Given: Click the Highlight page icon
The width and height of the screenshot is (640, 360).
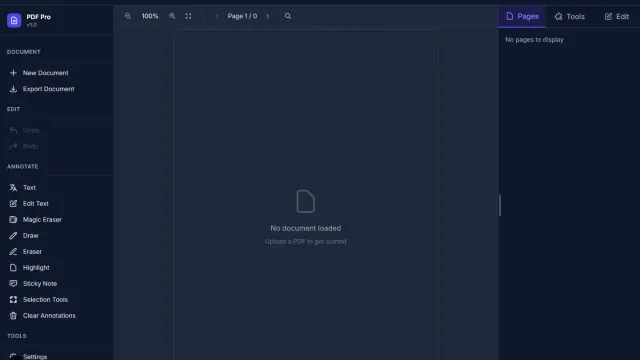Looking at the screenshot, I should point(13,267).
